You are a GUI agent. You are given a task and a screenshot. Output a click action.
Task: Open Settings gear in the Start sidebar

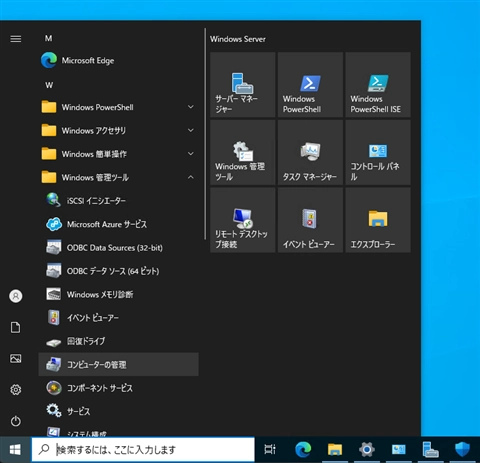16,390
